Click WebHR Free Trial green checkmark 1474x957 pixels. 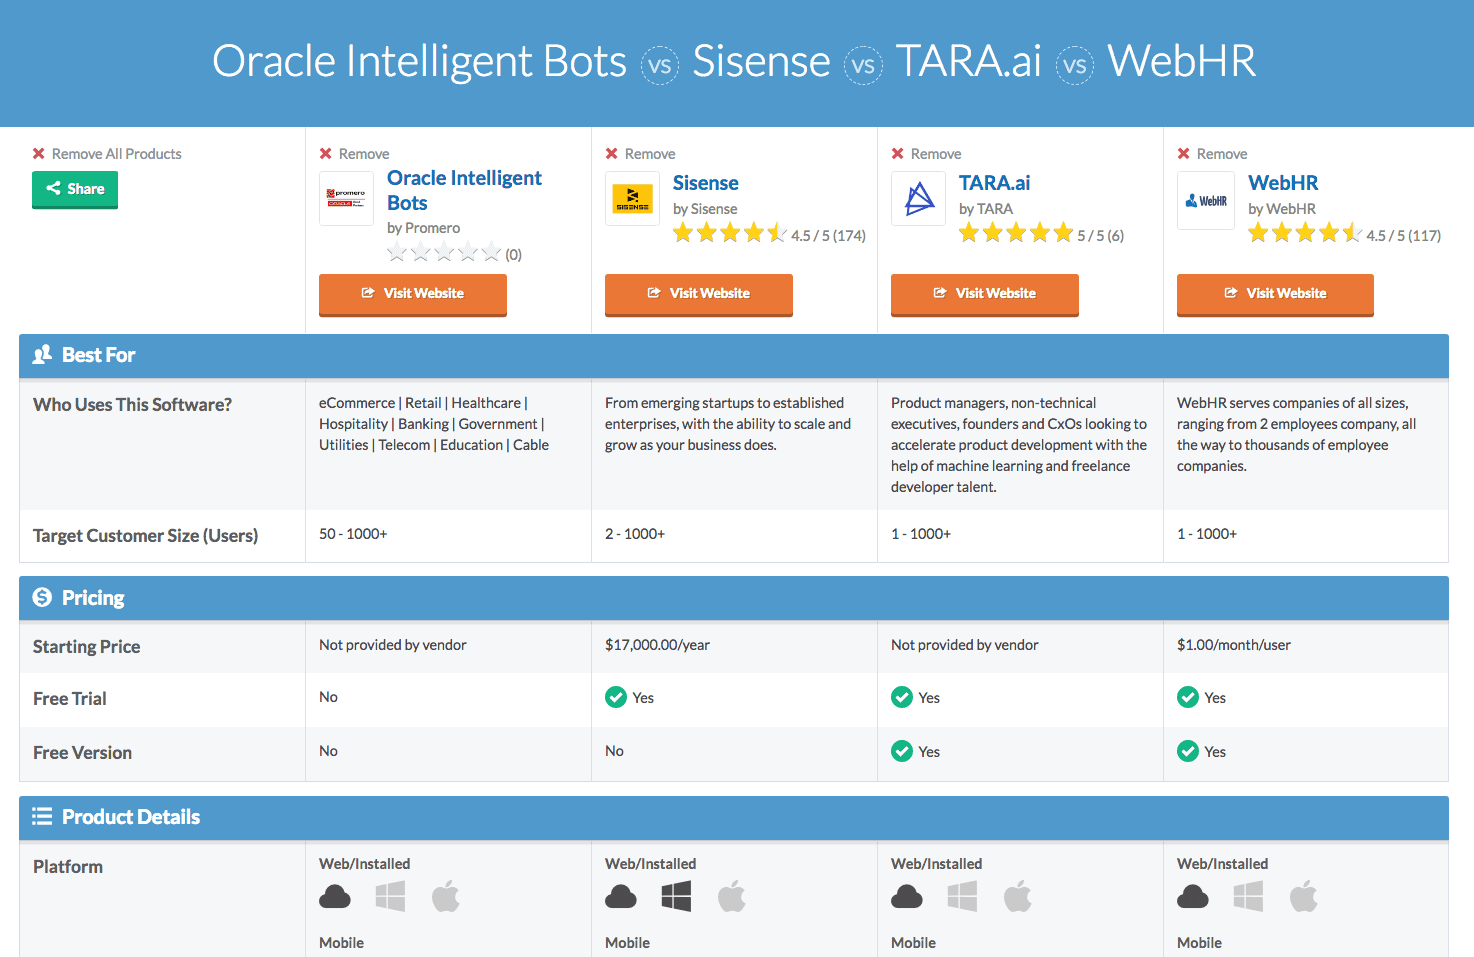1188,697
